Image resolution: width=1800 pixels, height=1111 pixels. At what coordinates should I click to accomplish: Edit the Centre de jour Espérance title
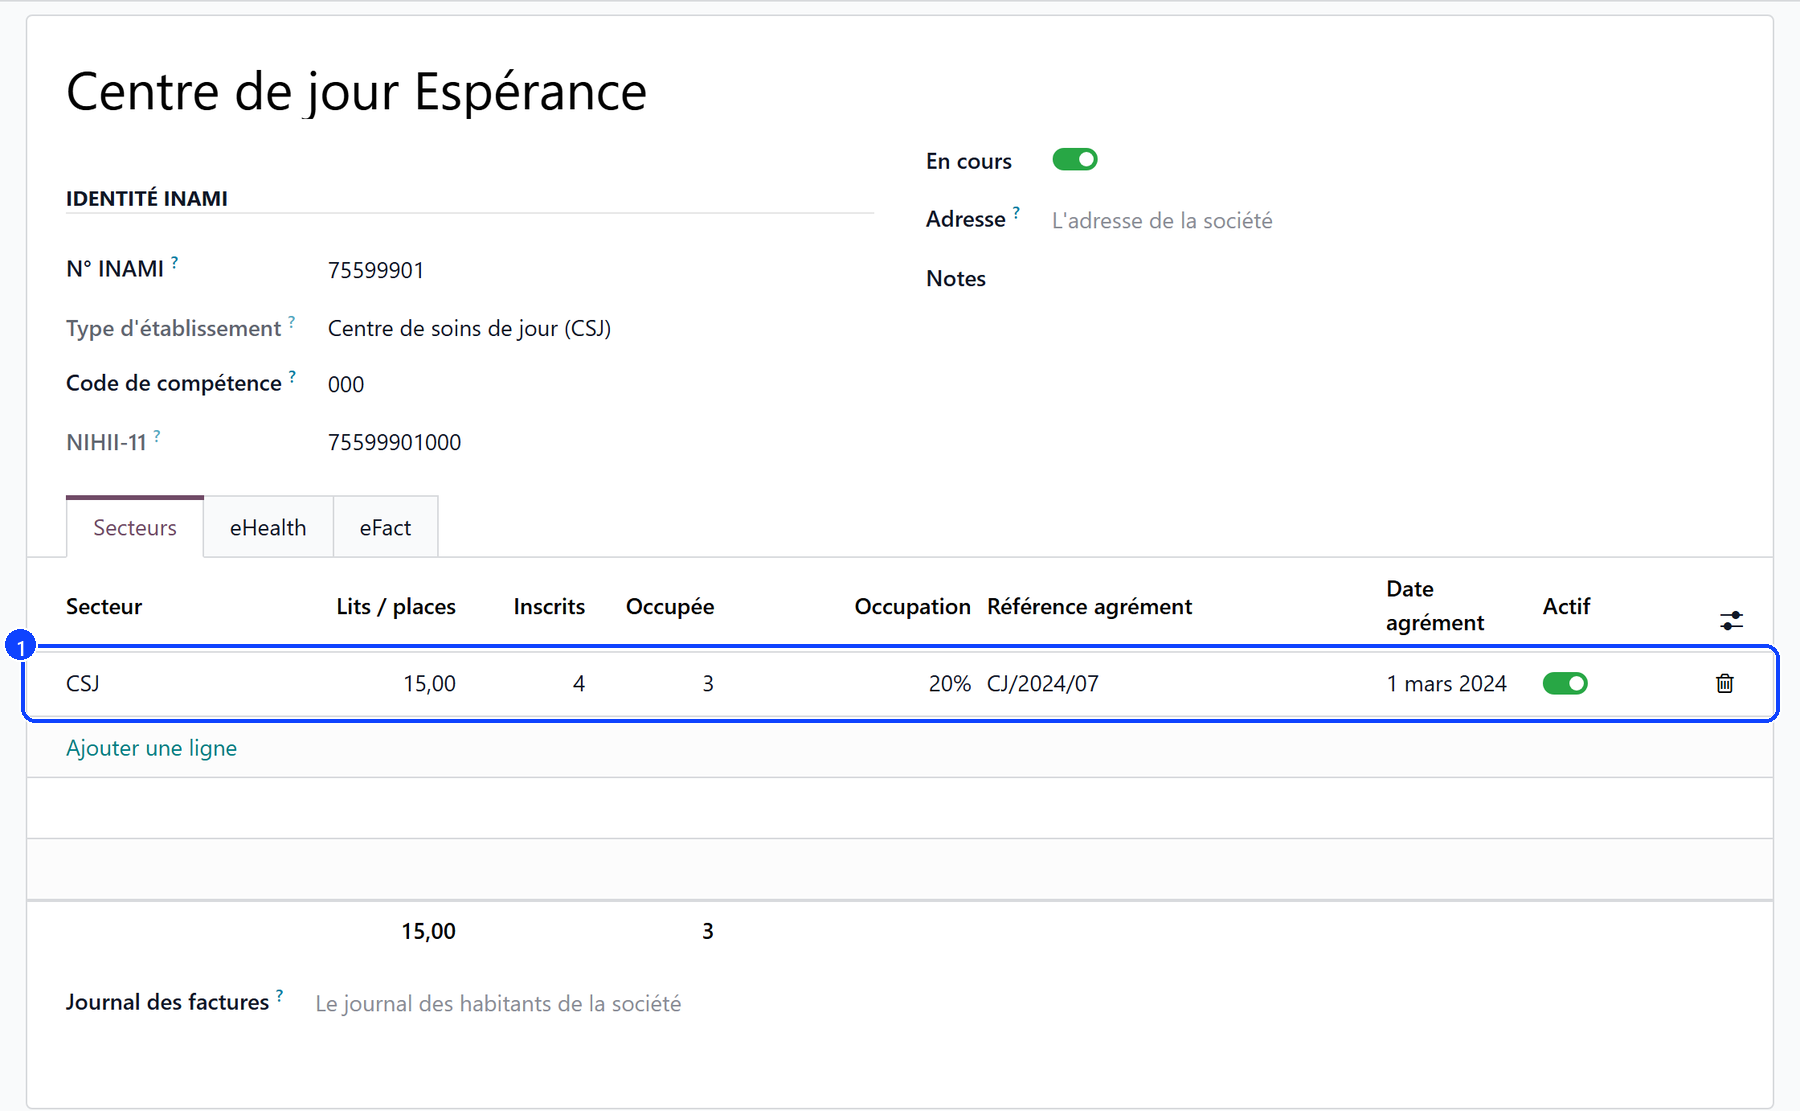click(356, 92)
